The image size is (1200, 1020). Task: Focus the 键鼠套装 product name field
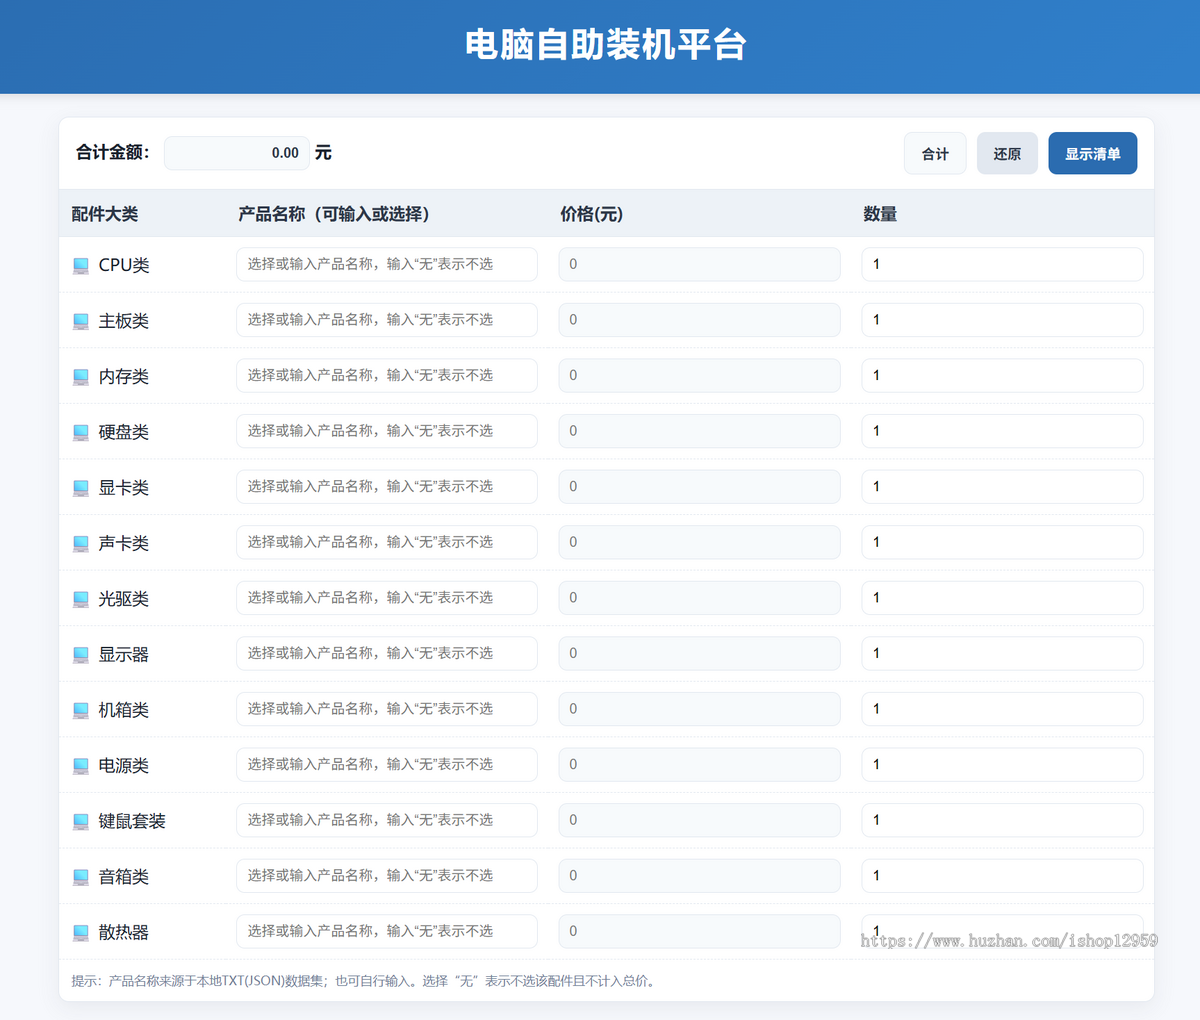[x=387, y=820]
